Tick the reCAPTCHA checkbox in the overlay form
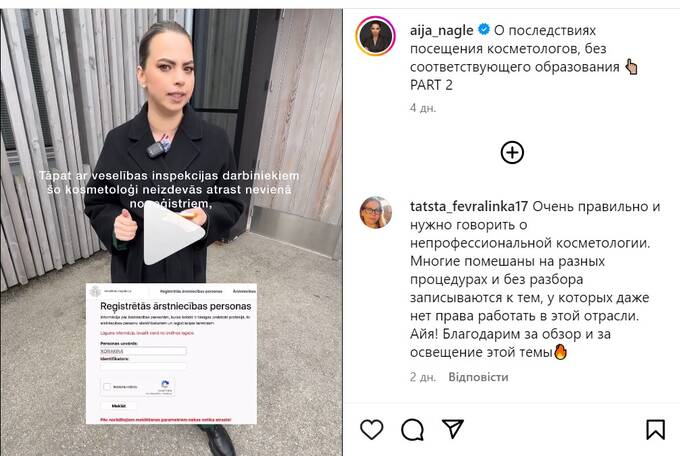 (x=107, y=387)
